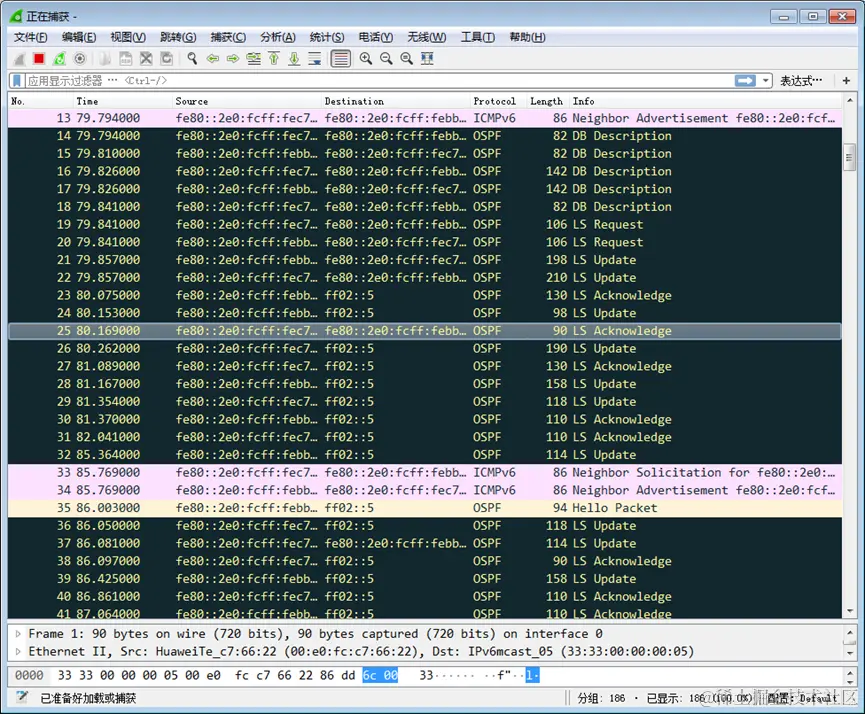Image resolution: width=865 pixels, height=714 pixels.
Task: Sort by the Source column header
Action: tap(247, 101)
